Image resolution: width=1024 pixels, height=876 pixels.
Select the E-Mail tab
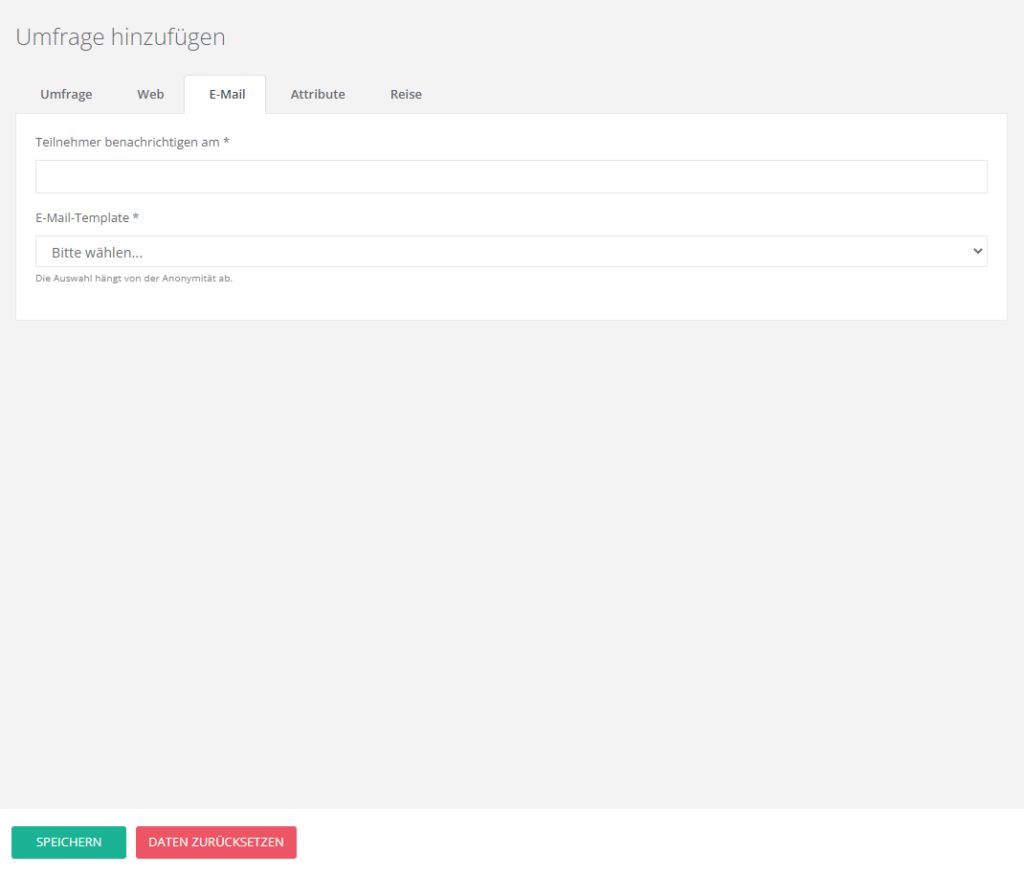226,94
